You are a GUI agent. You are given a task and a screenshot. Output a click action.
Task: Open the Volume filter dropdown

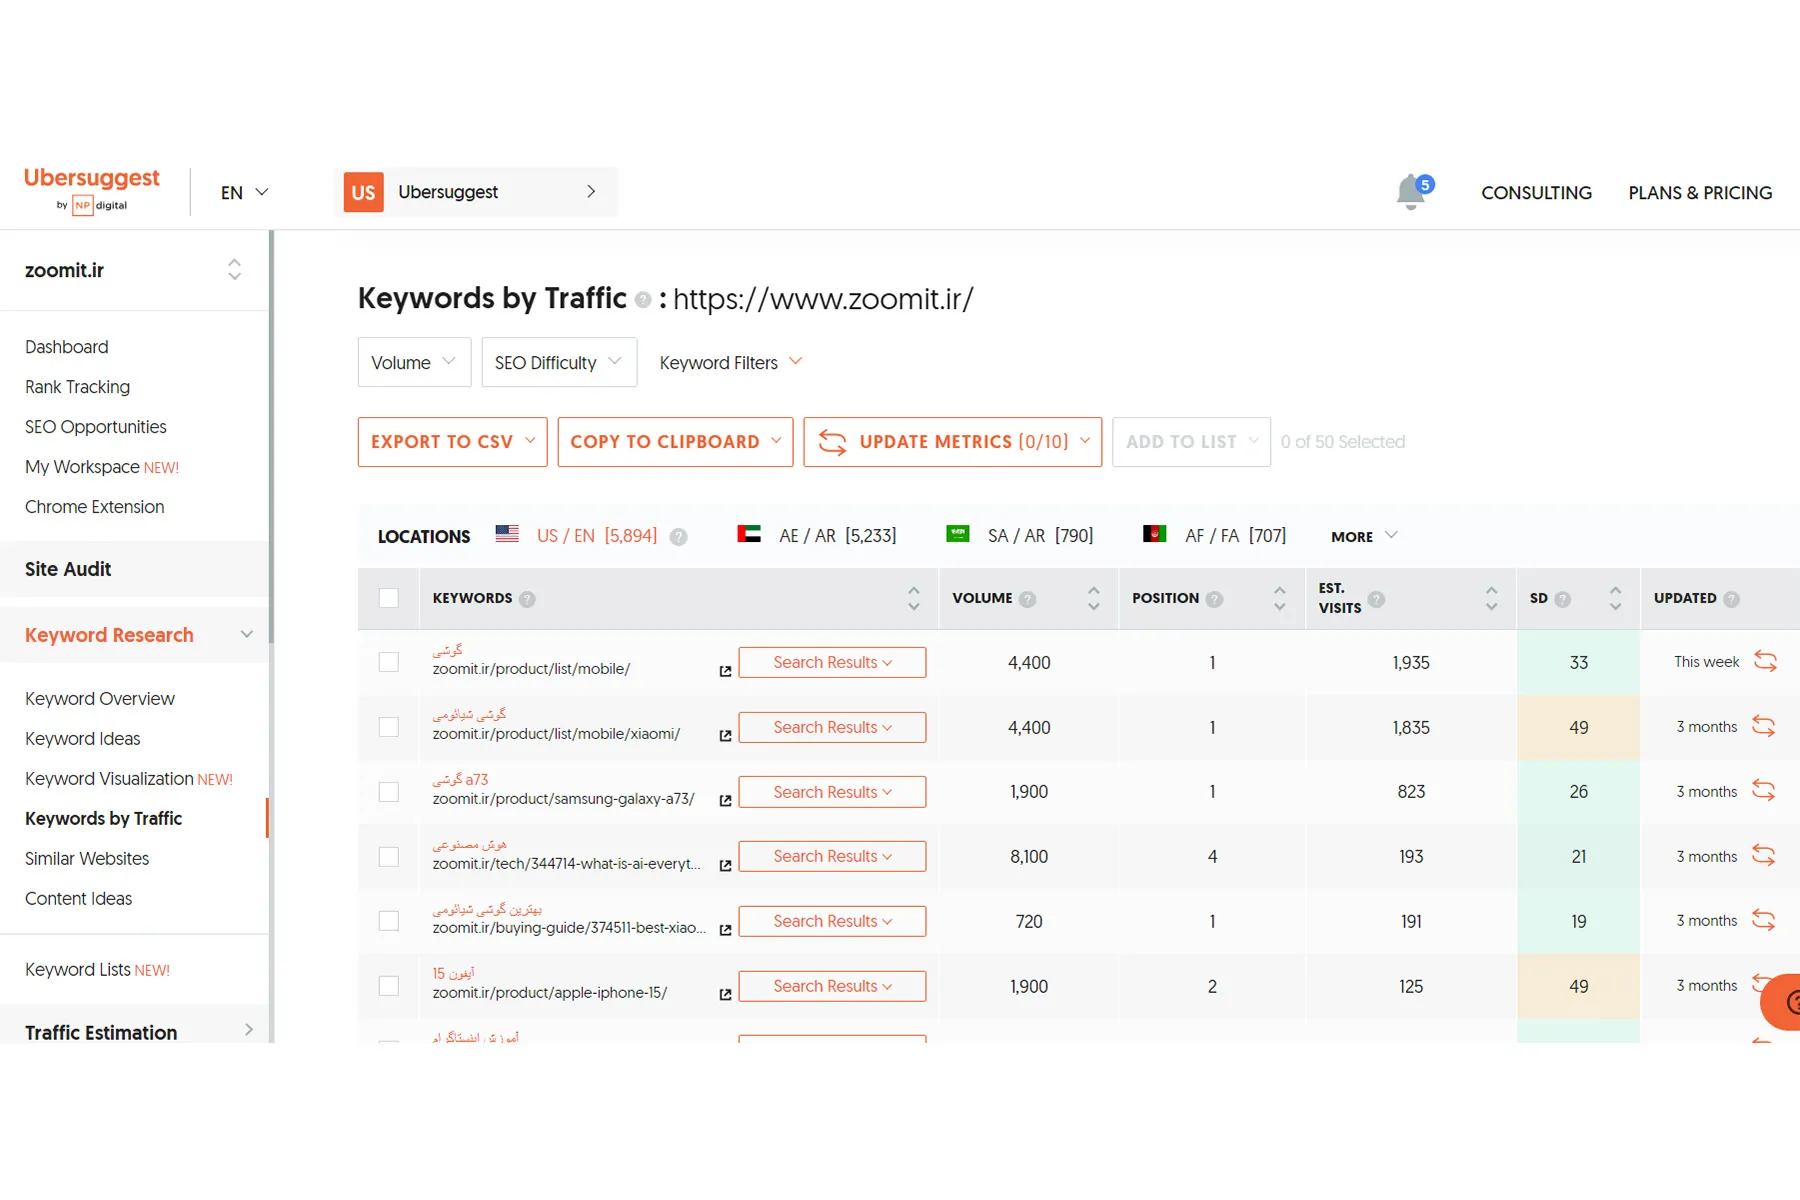pos(413,362)
